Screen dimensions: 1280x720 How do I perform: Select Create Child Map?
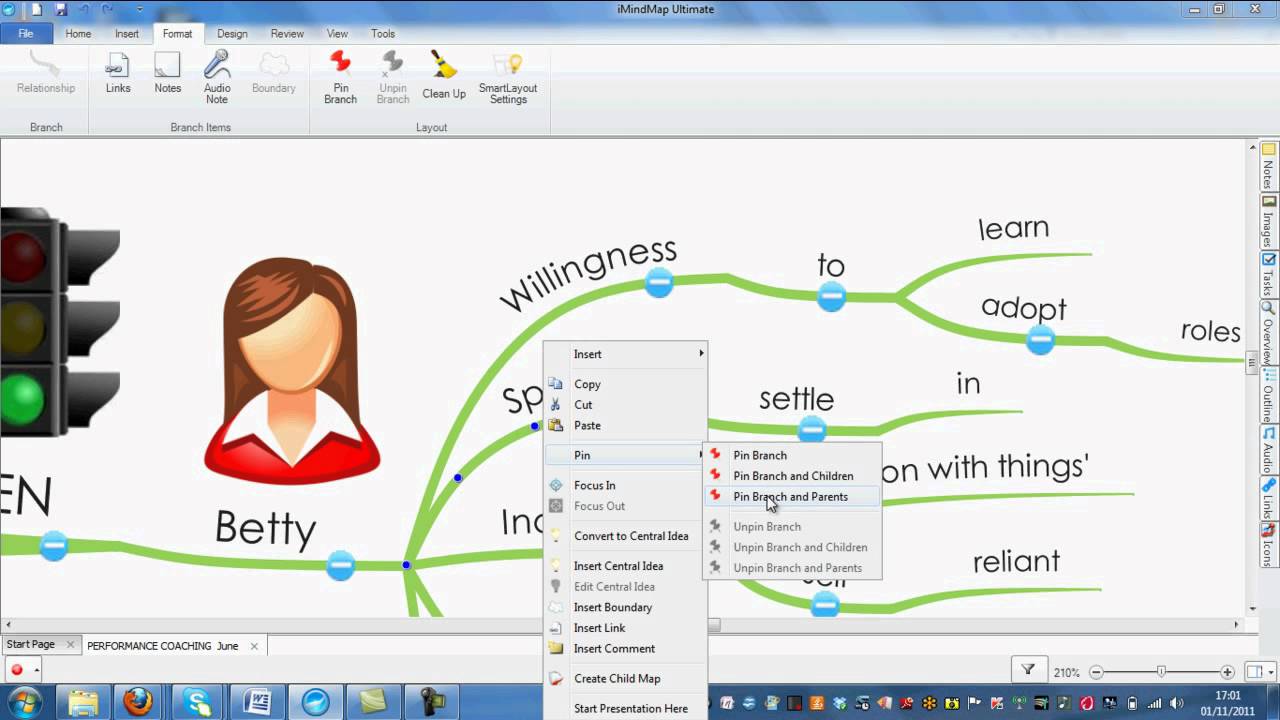pos(626,678)
